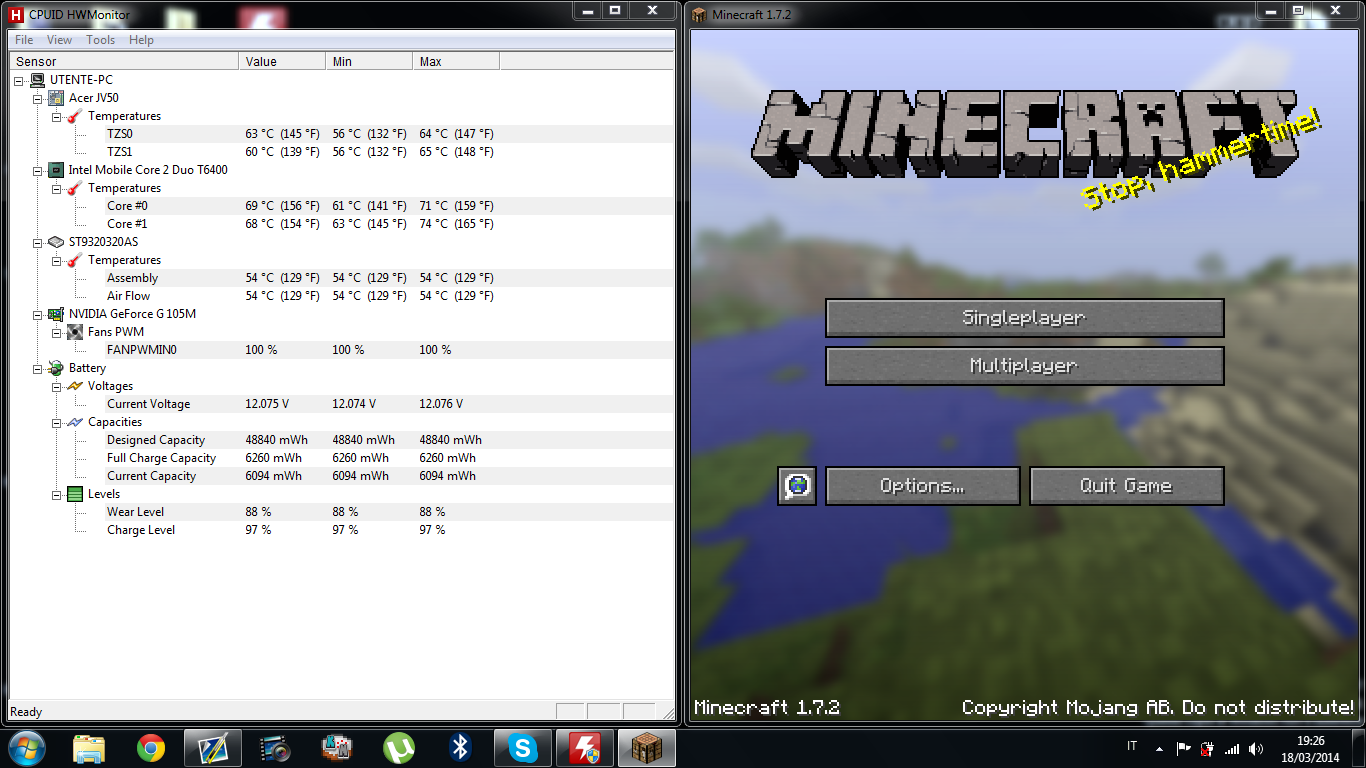The height and width of the screenshot is (768, 1366).
Task: Collapse the Battery node
Action: tap(38, 368)
